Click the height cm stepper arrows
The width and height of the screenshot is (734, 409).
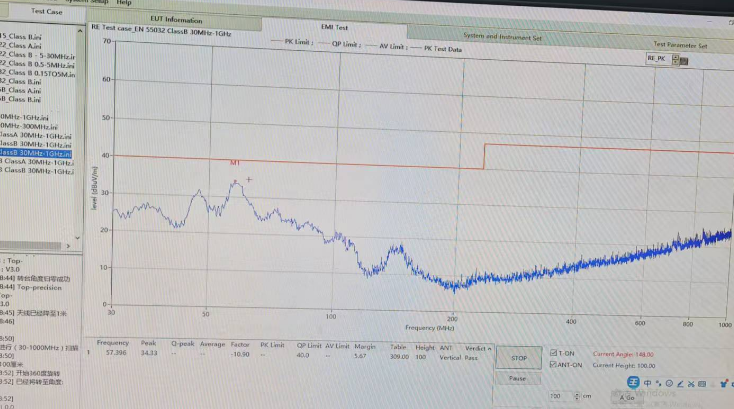point(577,396)
